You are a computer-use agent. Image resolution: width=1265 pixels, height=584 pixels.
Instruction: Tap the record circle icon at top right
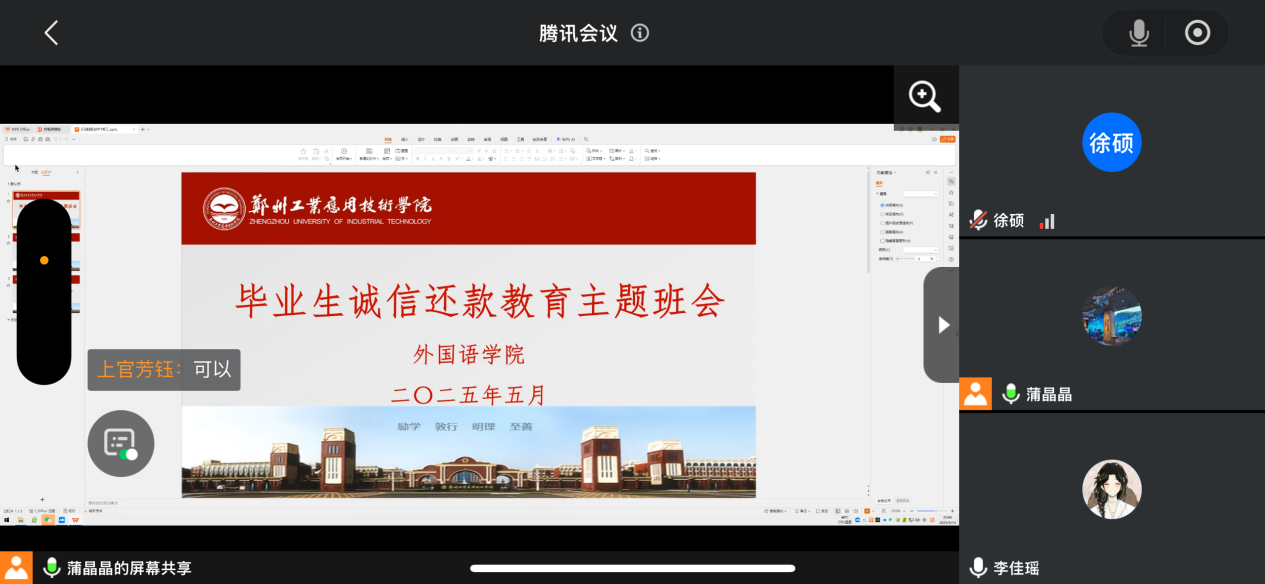click(x=1197, y=33)
